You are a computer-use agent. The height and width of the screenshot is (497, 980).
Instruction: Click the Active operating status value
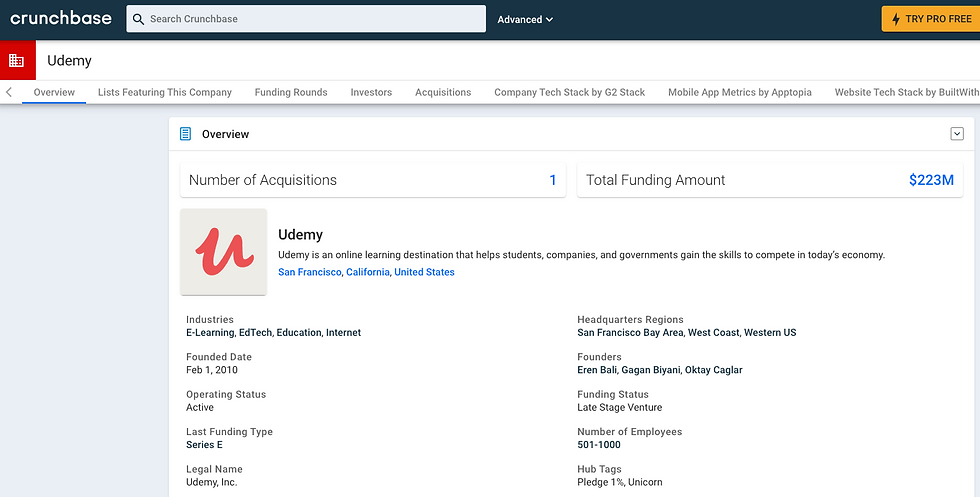tap(200, 408)
